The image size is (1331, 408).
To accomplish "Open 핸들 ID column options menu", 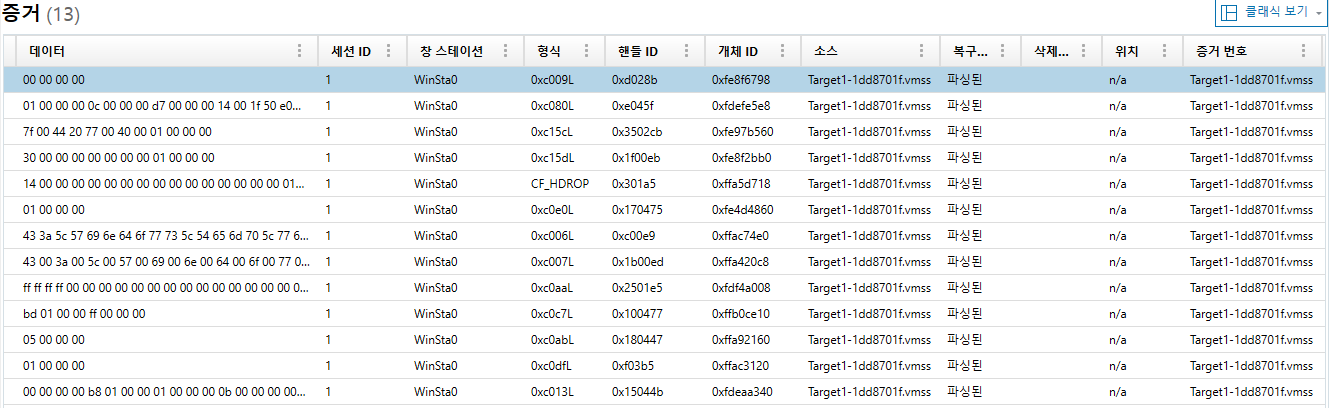I will pyautogui.click(x=686, y=51).
